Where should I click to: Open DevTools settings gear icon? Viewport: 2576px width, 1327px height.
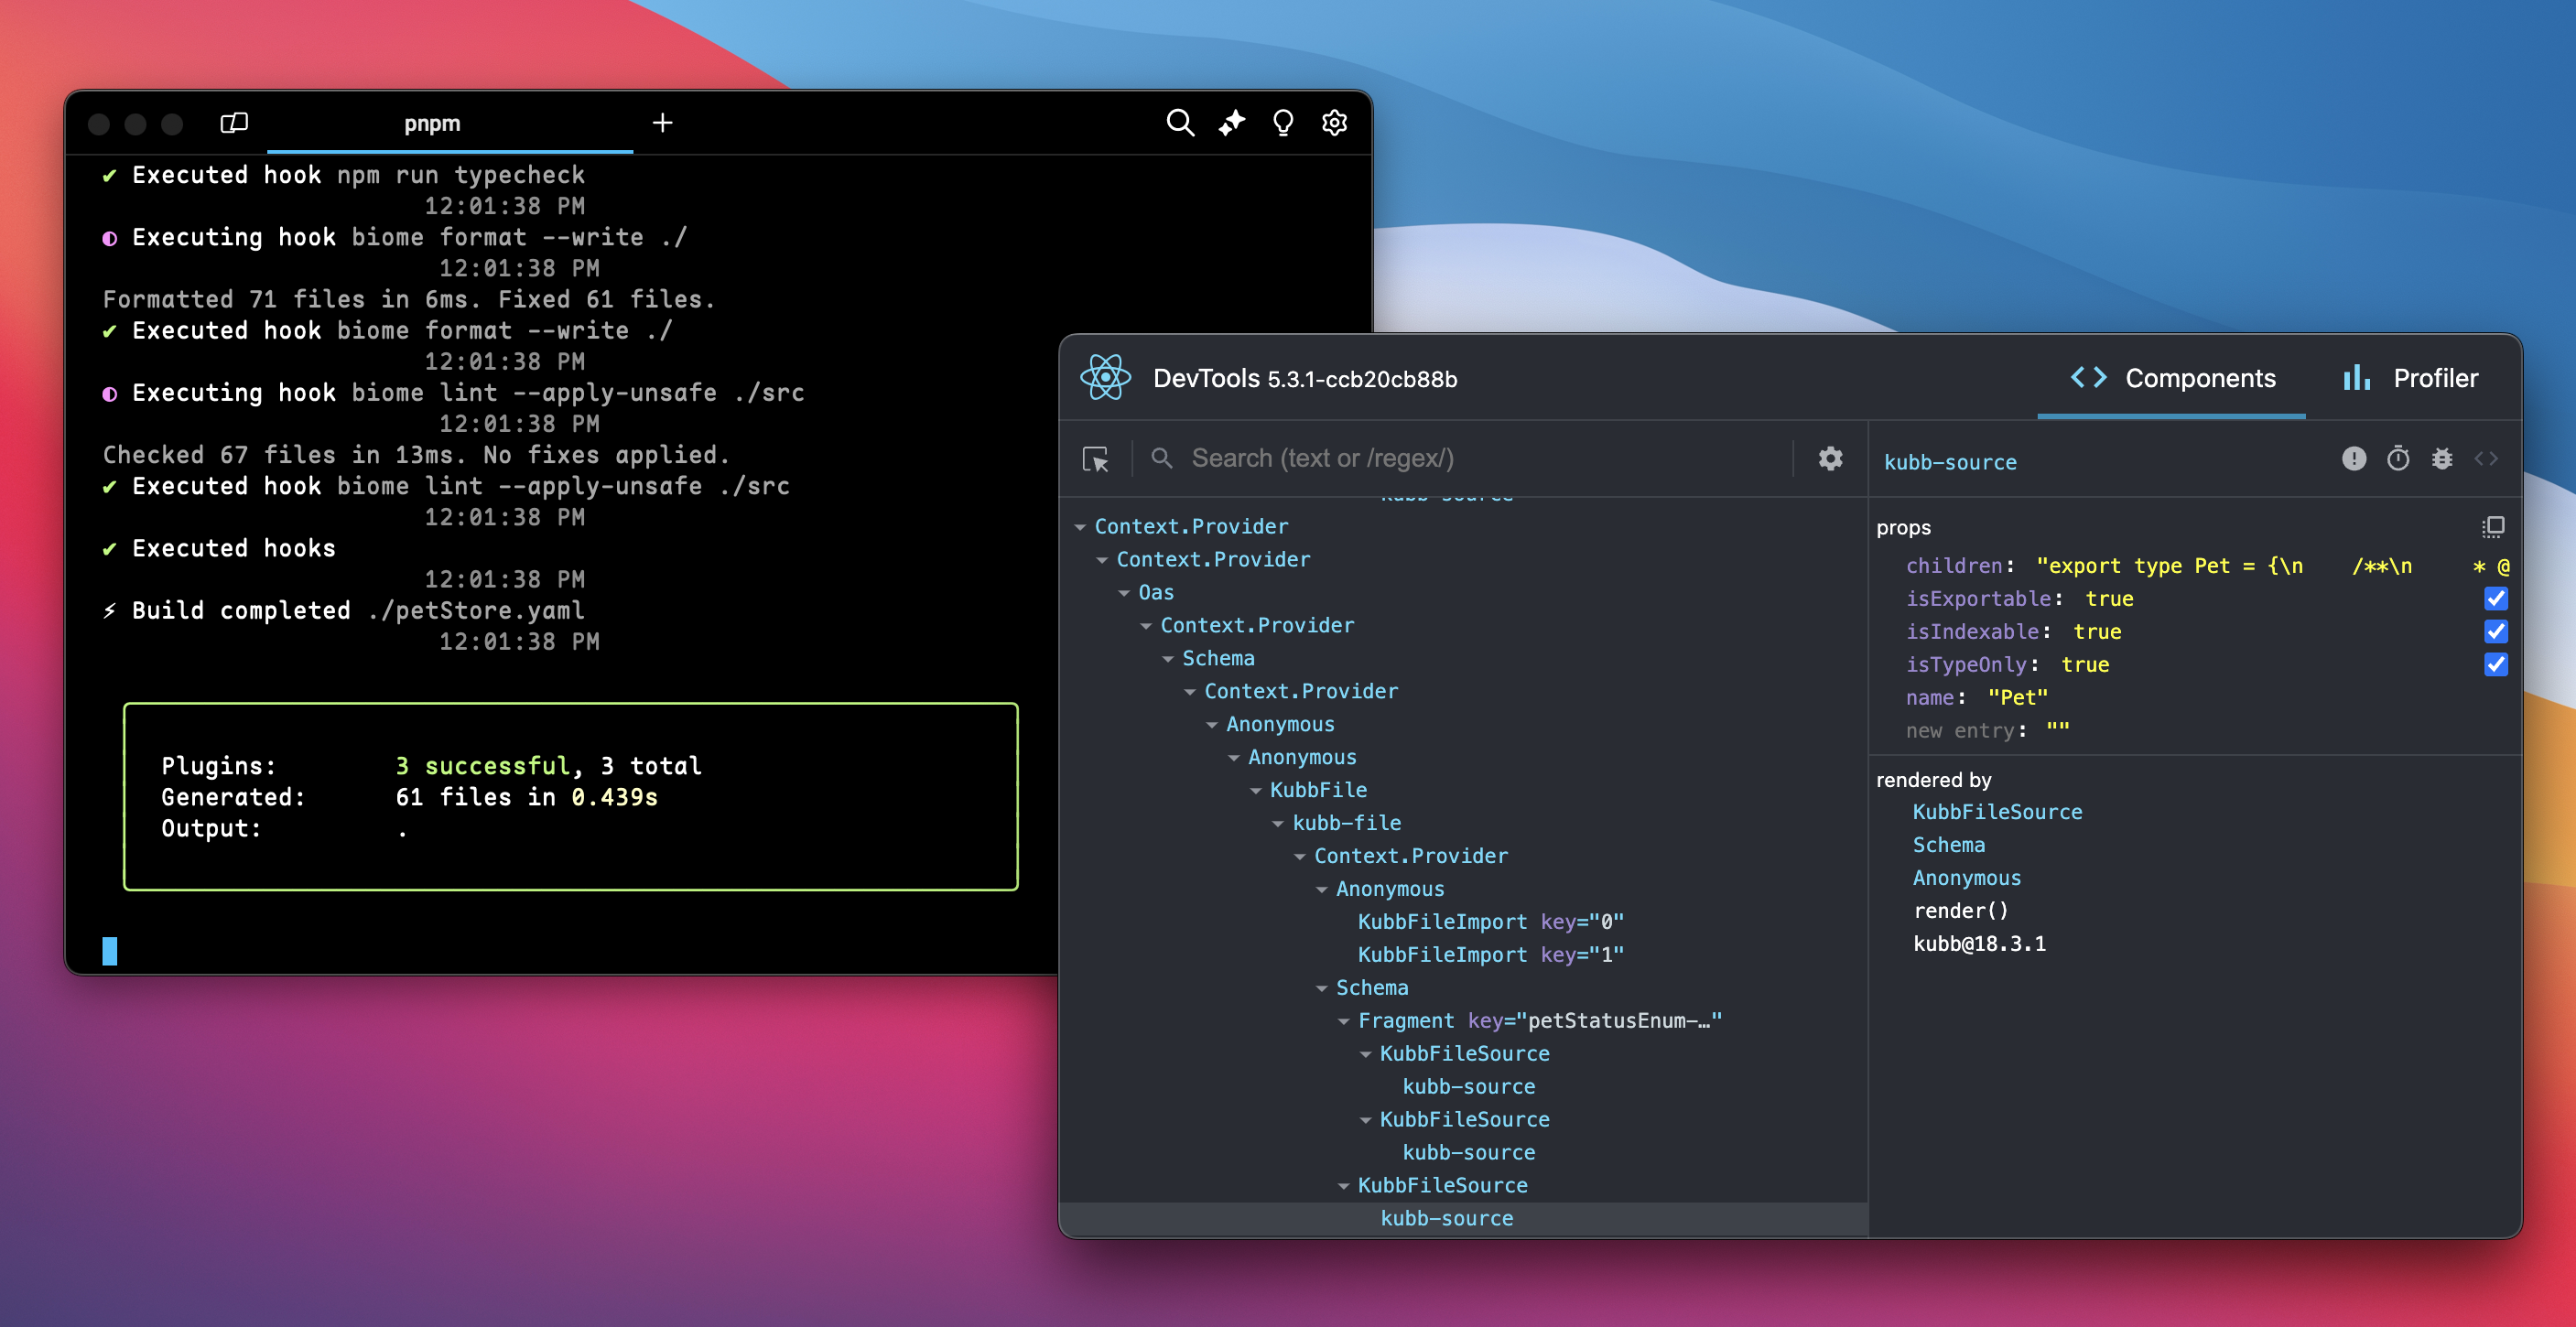(x=1830, y=458)
